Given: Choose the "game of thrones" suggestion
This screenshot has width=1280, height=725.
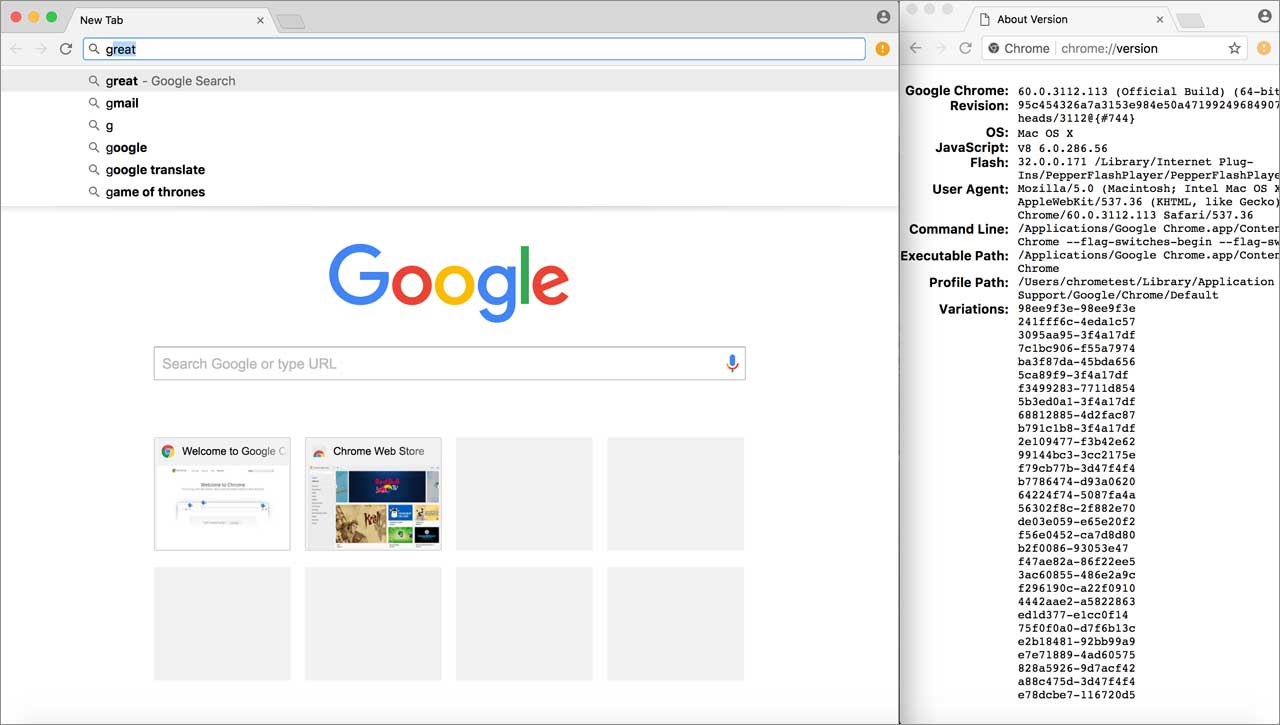Looking at the screenshot, I should (x=449, y=192).
